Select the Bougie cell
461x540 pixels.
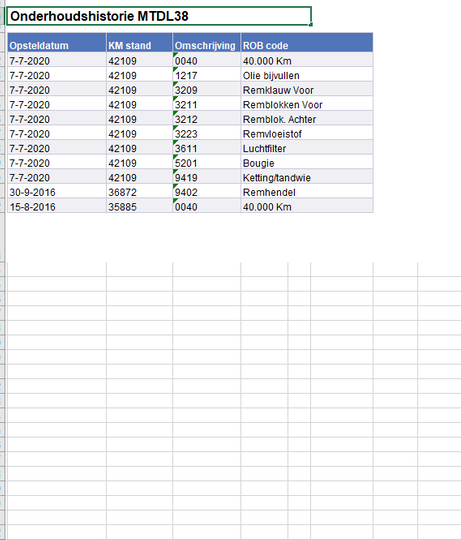307,162
